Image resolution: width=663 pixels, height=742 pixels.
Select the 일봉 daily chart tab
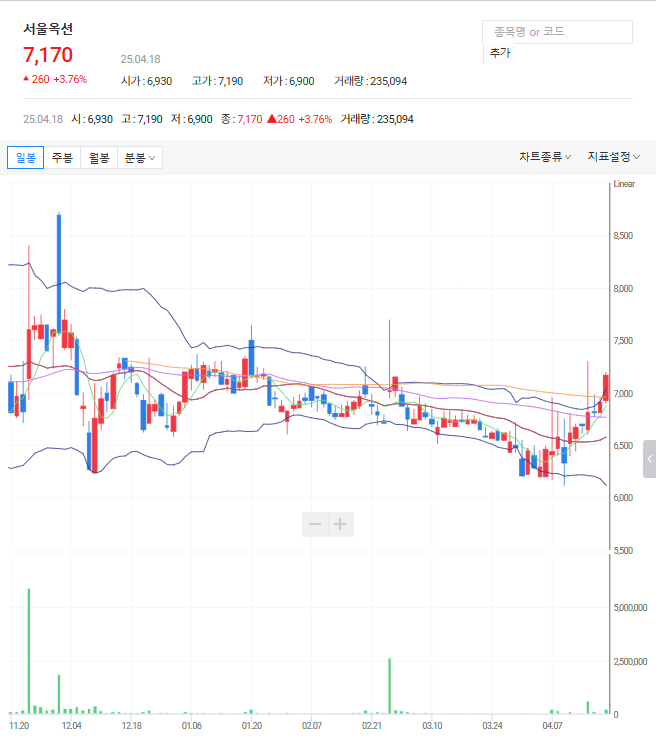point(26,158)
